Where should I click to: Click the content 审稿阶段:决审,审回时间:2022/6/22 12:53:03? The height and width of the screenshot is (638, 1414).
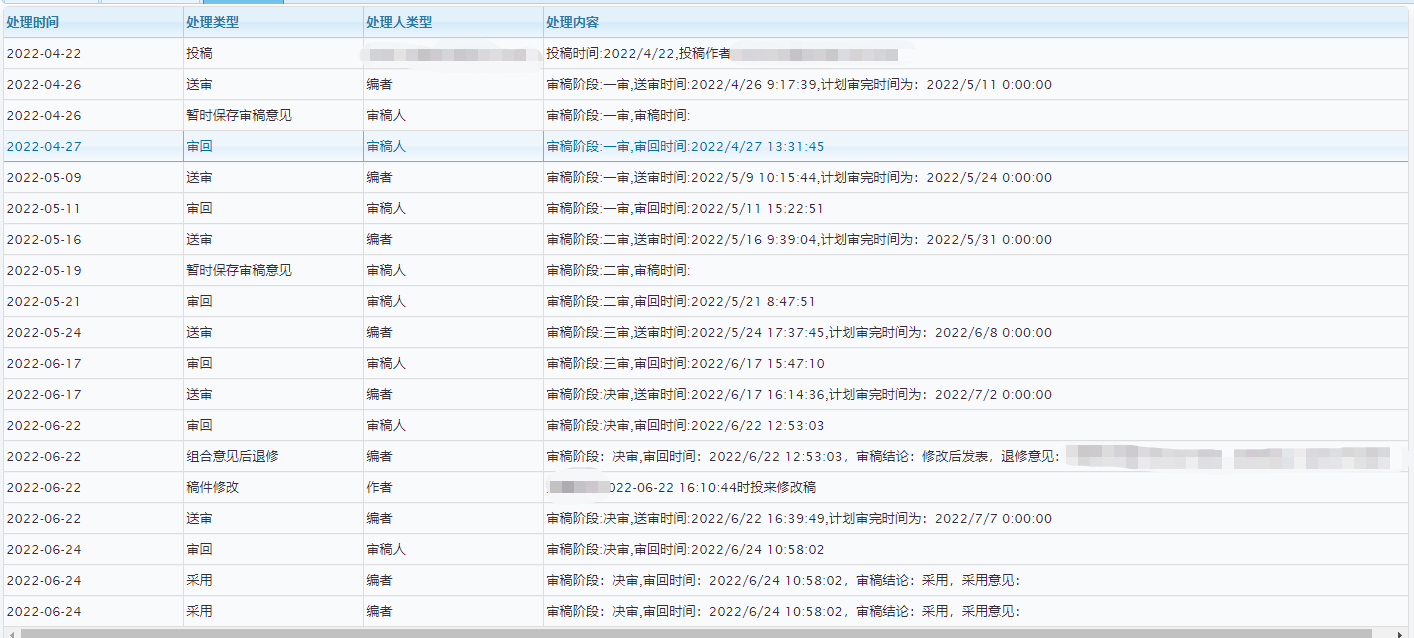click(685, 426)
